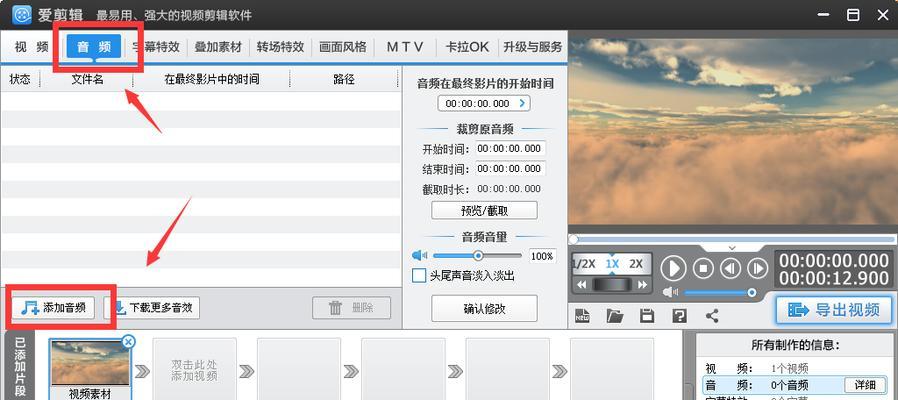The height and width of the screenshot is (400, 898).
Task: Enable 头尾声音淡入淡出 checkbox
Action: (x=419, y=276)
